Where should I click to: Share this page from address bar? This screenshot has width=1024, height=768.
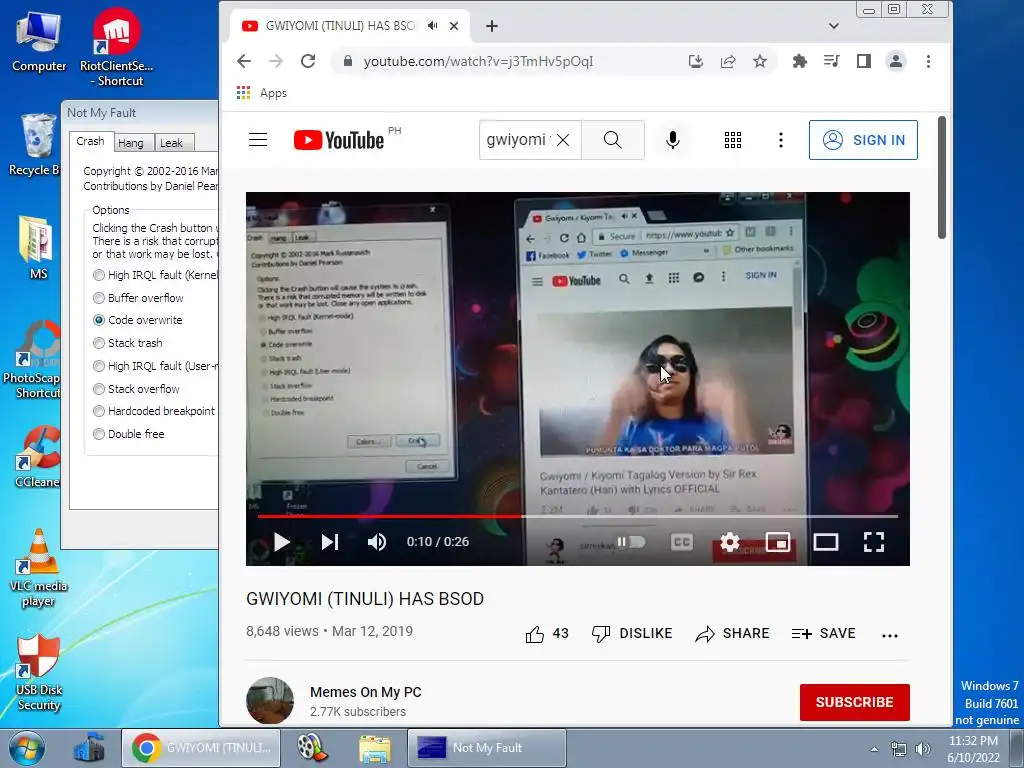[728, 61]
